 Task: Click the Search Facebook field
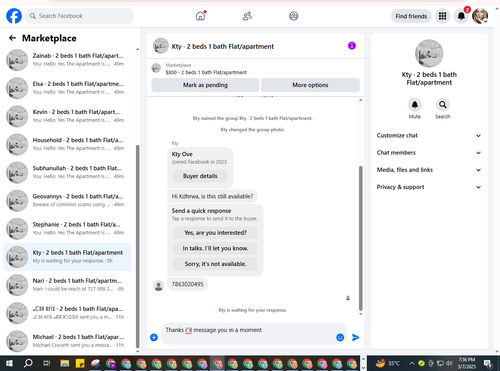point(80,16)
